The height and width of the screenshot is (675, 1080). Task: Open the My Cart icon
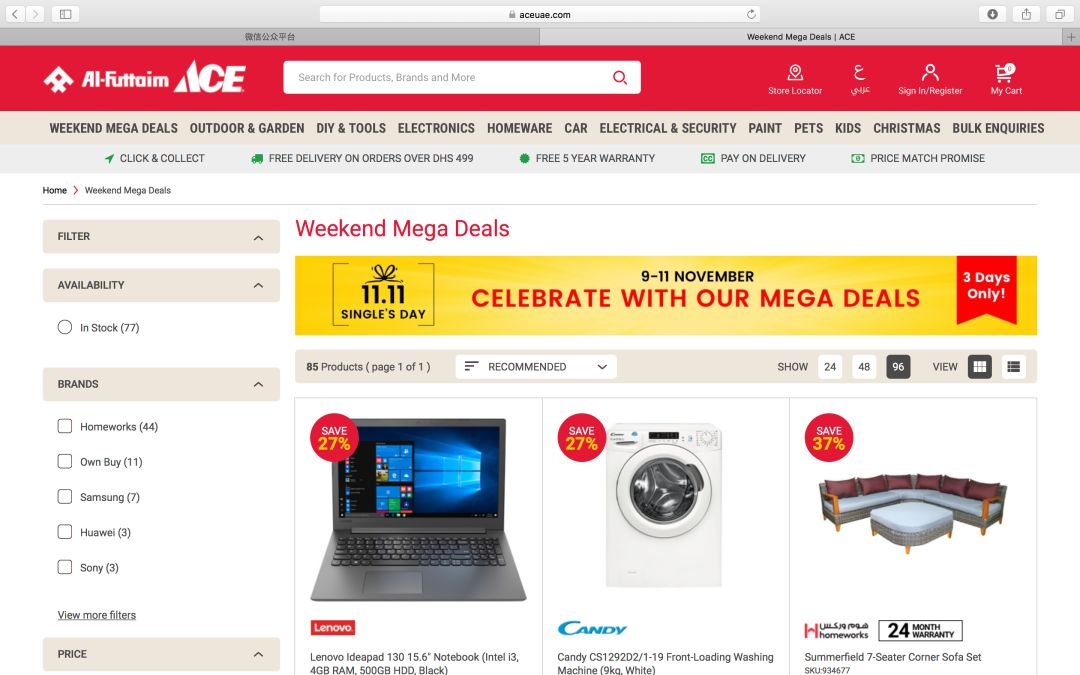pyautogui.click(x=1005, y=72)
